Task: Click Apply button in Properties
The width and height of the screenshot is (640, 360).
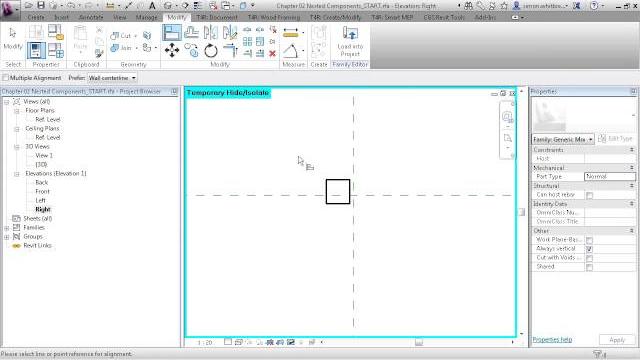Action: pyautogui.click(x=616, y=340)
